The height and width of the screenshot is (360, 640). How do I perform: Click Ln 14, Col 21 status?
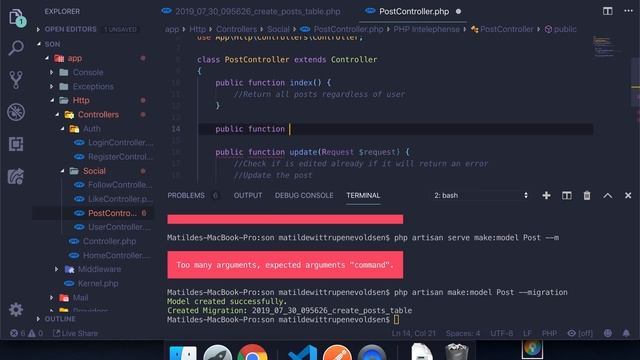coord(413,333)
